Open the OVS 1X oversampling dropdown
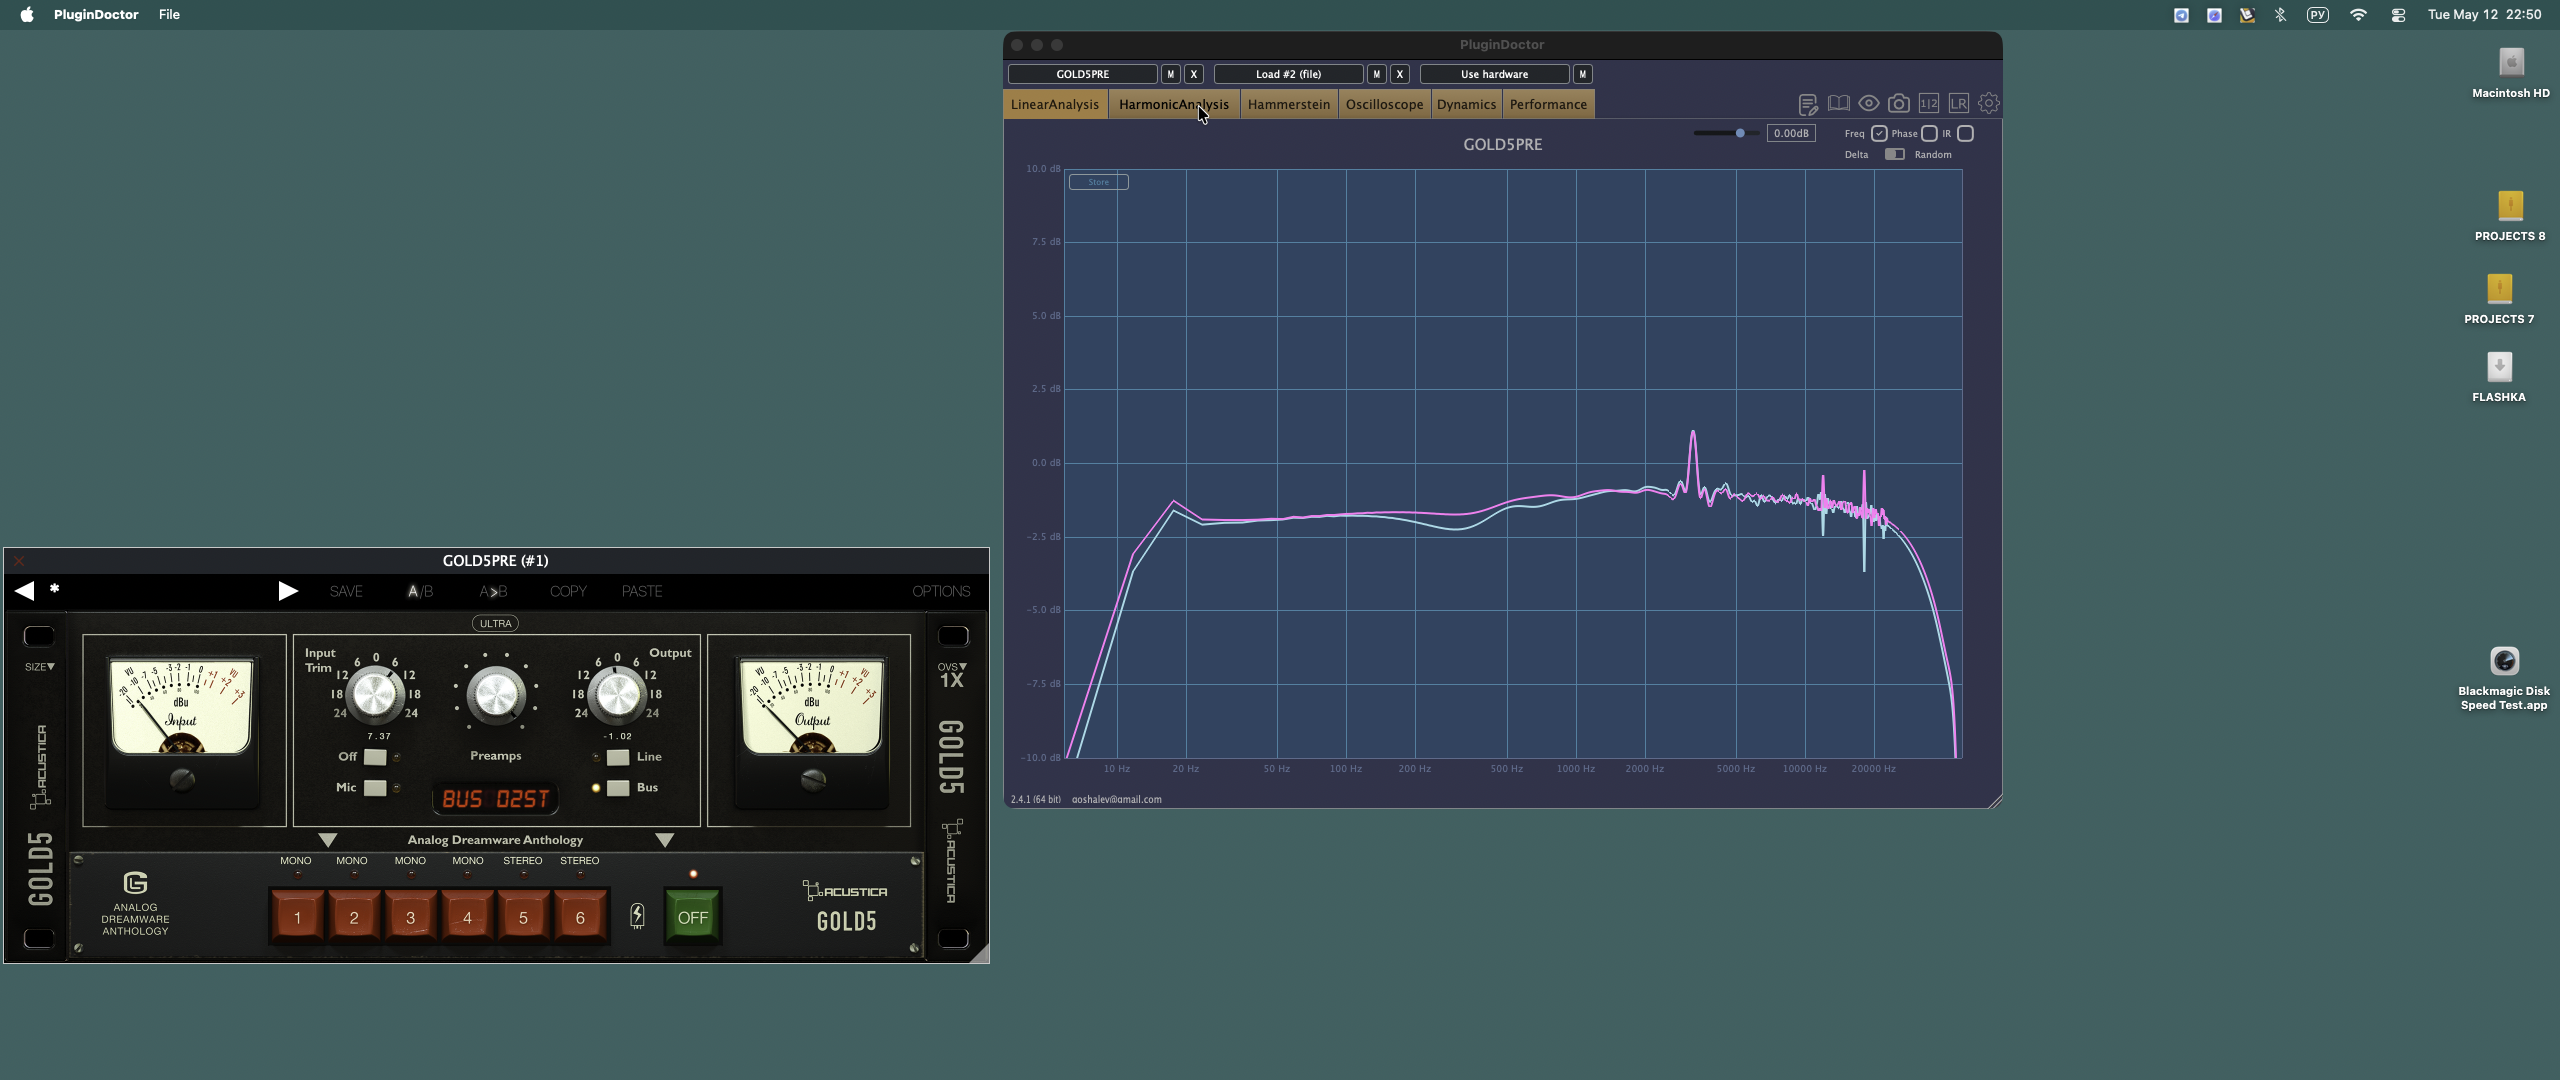The height and width of the screenshot is (1080, 2560). click(x=952, y=676)
